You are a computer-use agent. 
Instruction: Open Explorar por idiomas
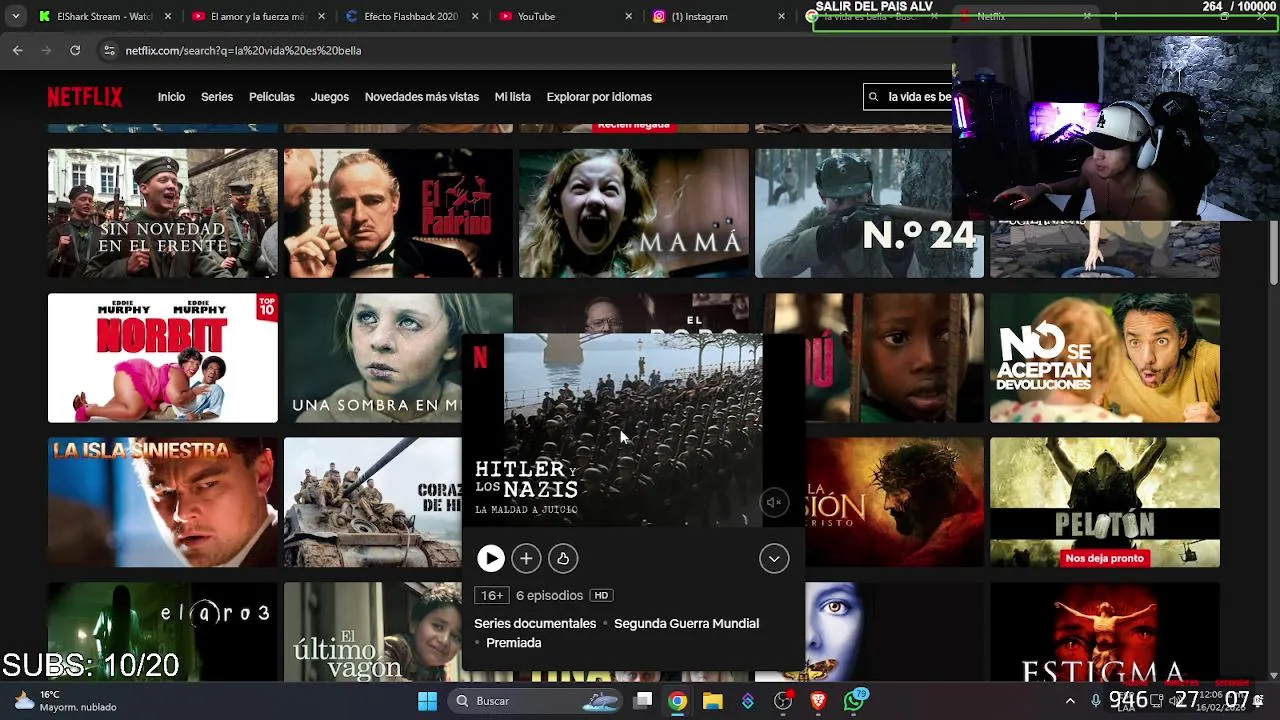(x=599, y=97)
